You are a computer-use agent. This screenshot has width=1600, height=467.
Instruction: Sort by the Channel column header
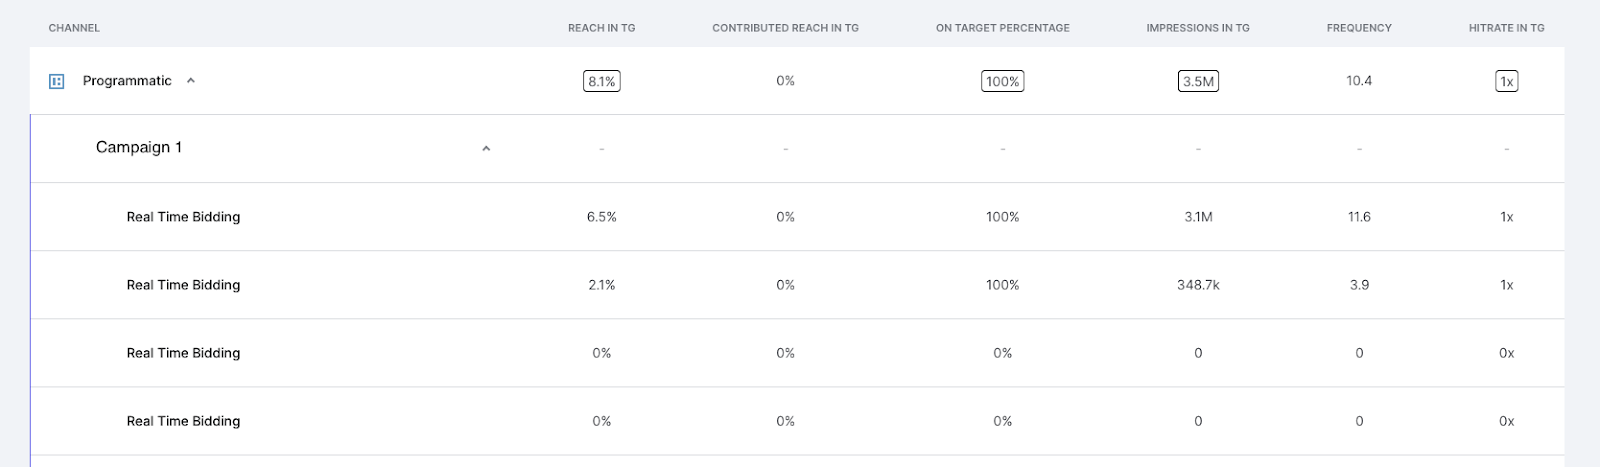pos(74,28)
